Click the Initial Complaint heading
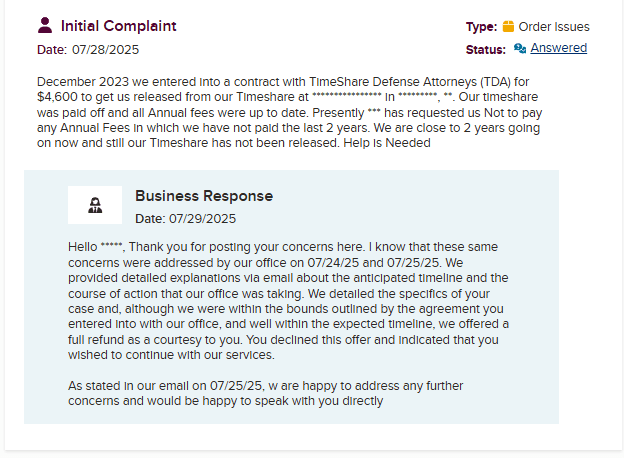 [x=118, y=26]
